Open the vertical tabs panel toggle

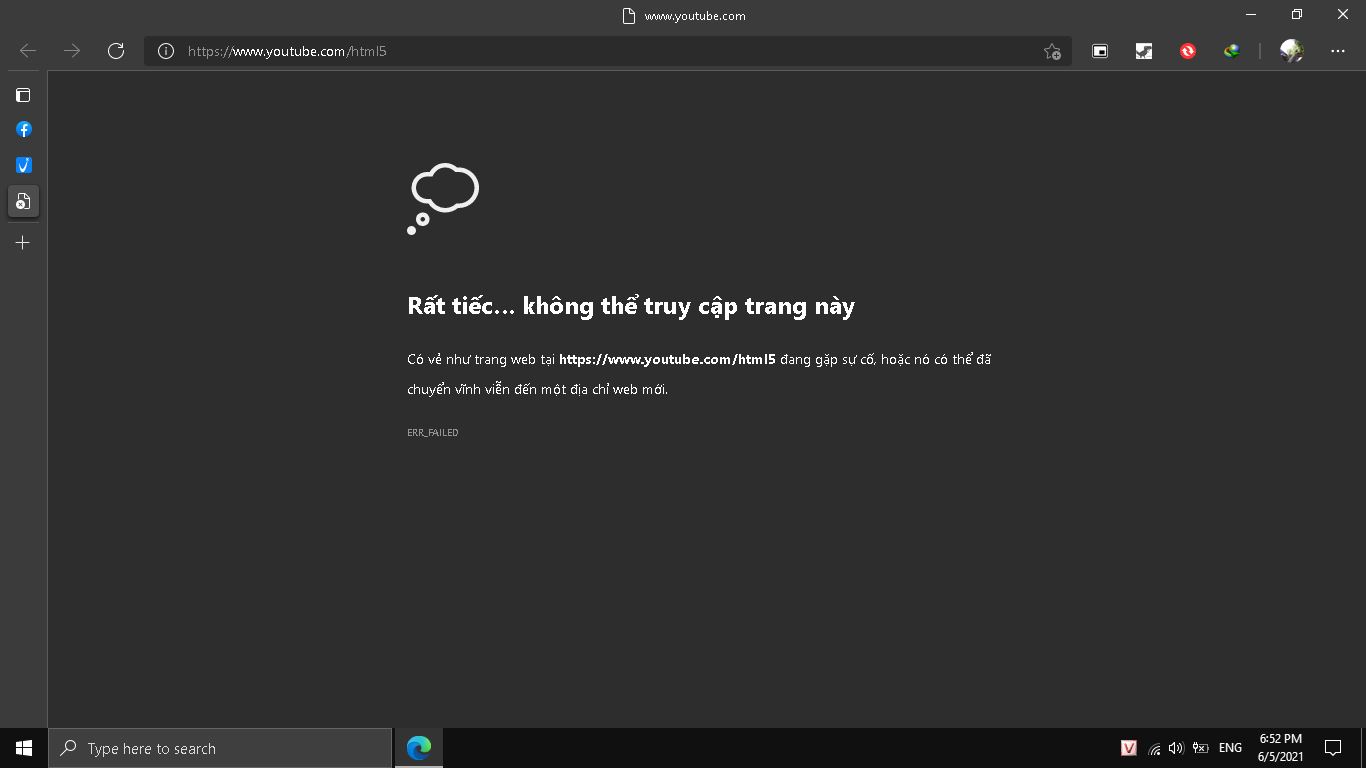(23, 95)
